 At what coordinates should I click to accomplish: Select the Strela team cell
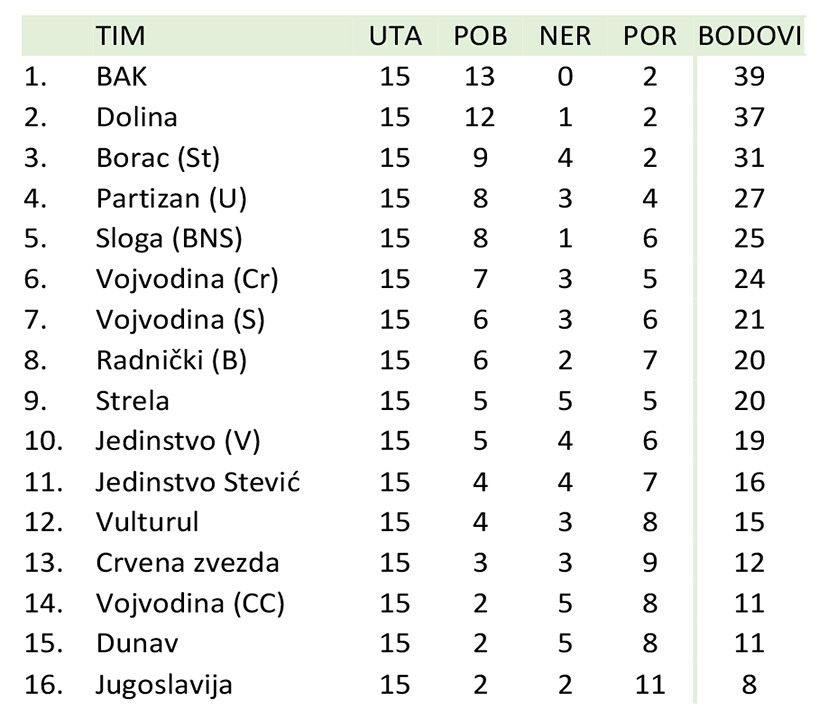point(133,401)
